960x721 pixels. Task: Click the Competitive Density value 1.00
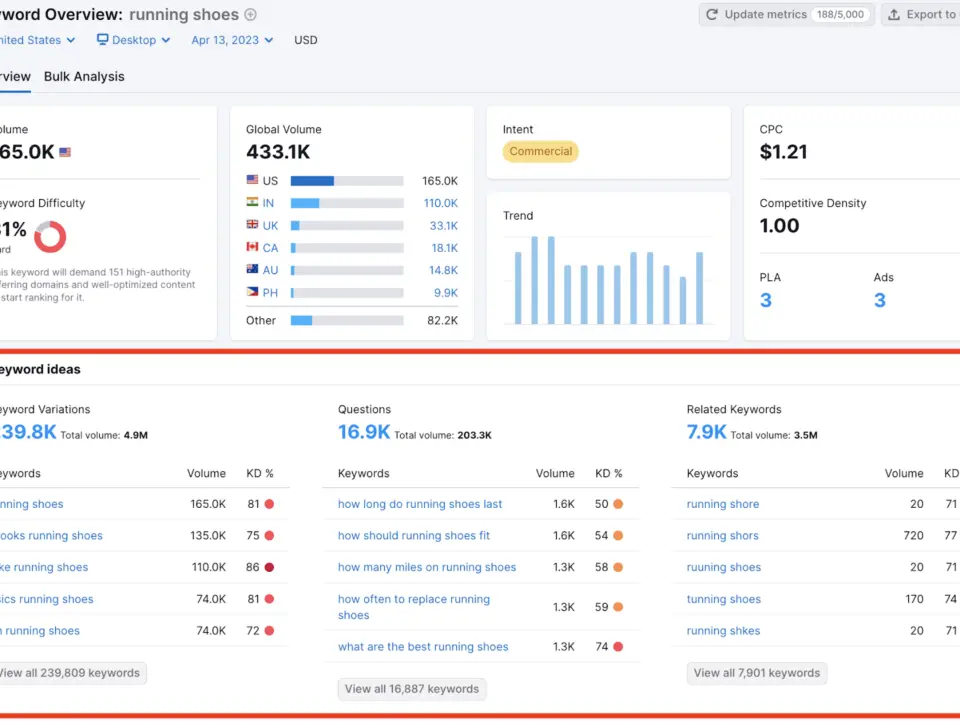point(779,225)
